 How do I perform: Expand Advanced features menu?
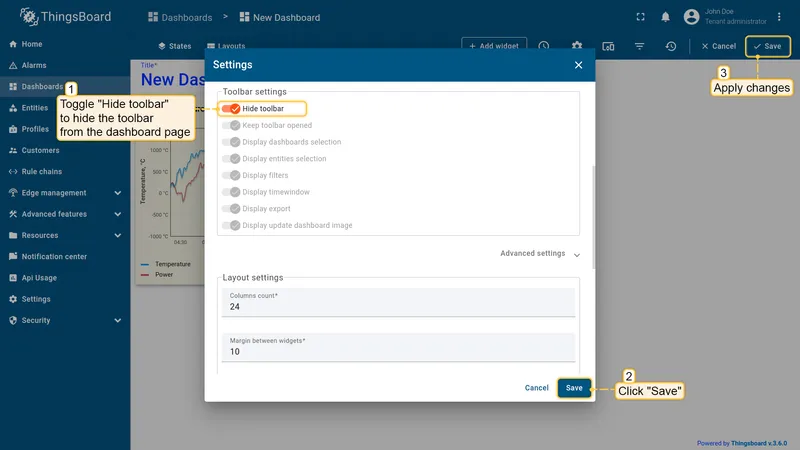click(x=118, y=214)
